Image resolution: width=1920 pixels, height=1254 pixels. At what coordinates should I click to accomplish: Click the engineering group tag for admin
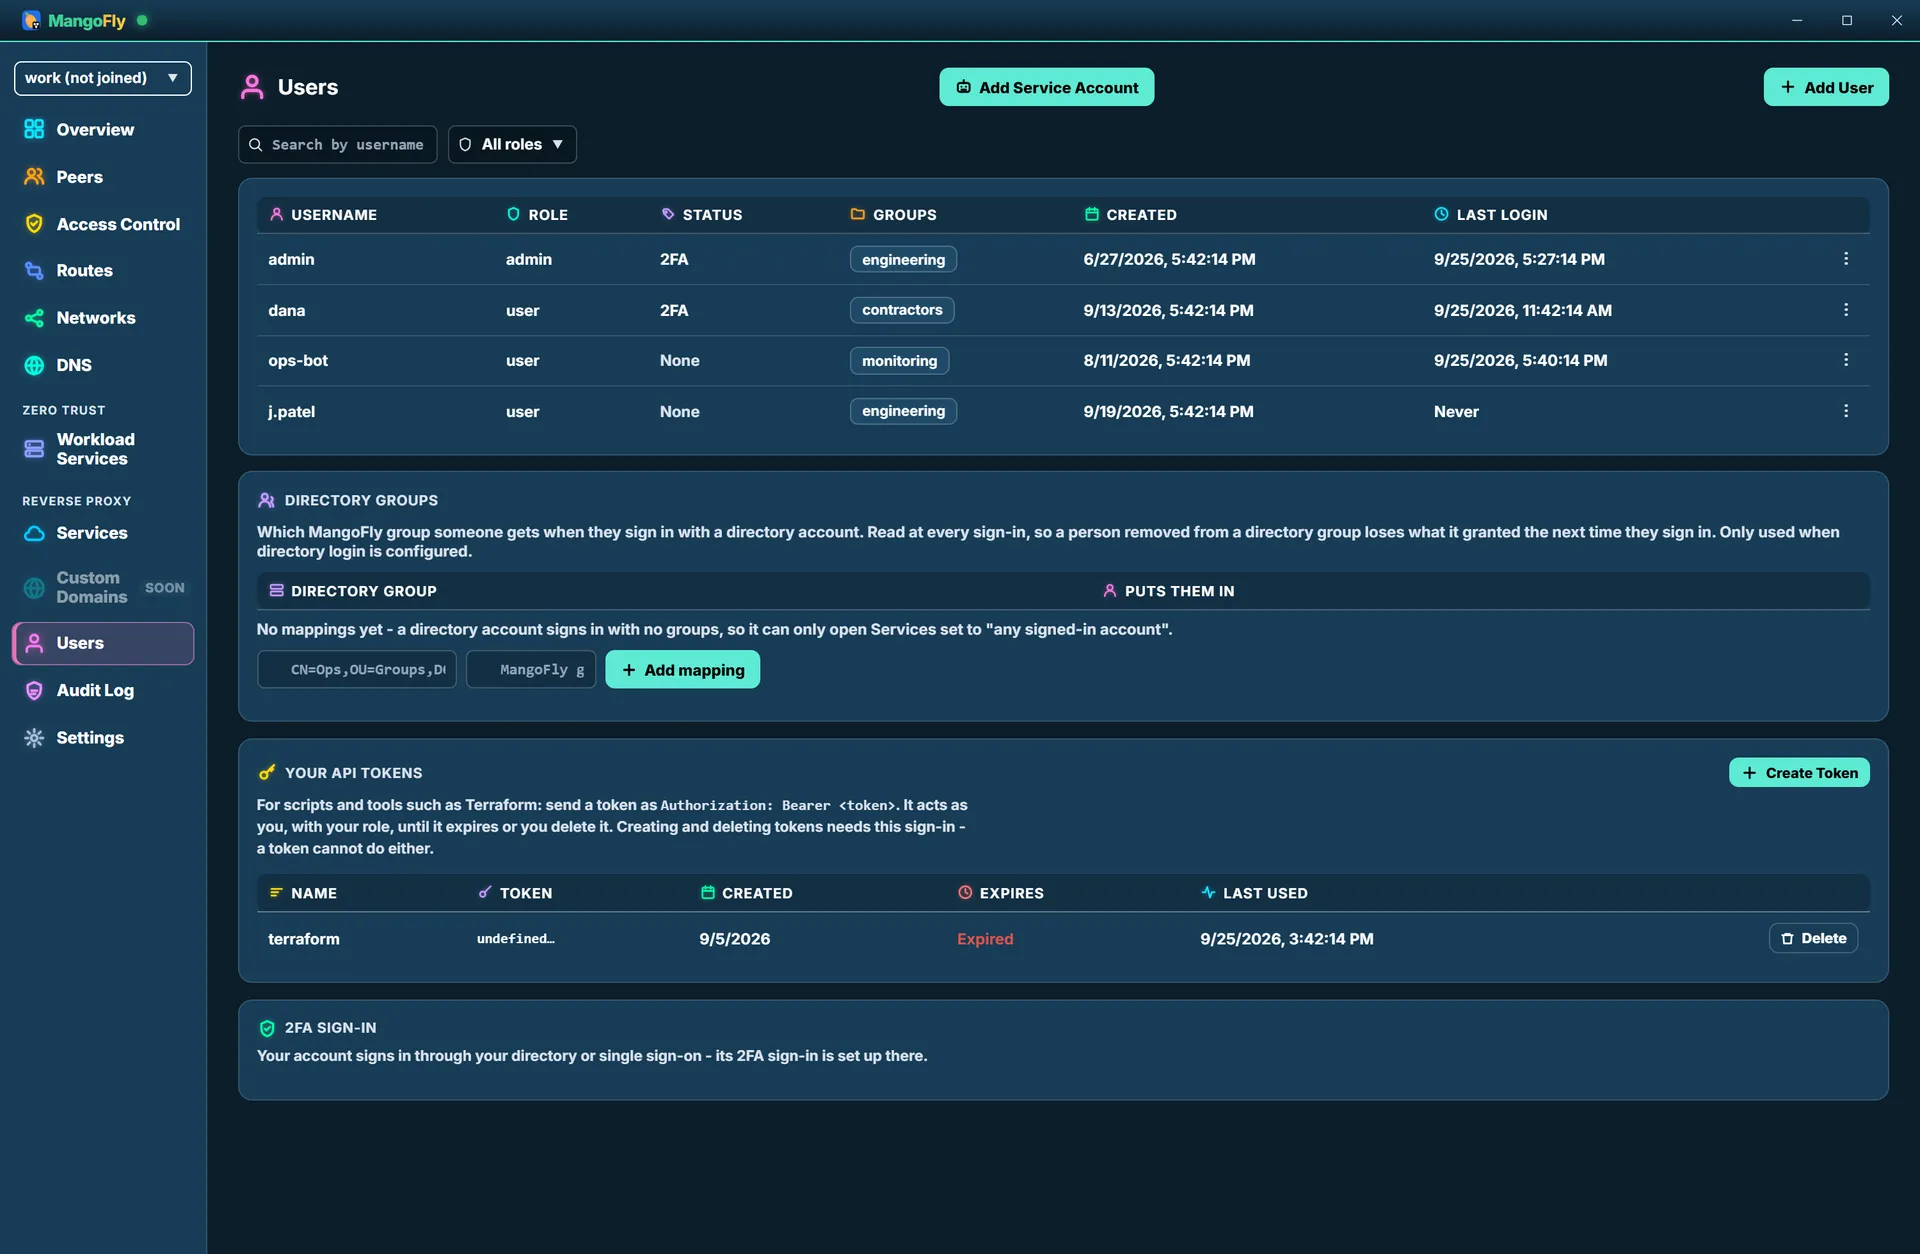pos(903,259)
